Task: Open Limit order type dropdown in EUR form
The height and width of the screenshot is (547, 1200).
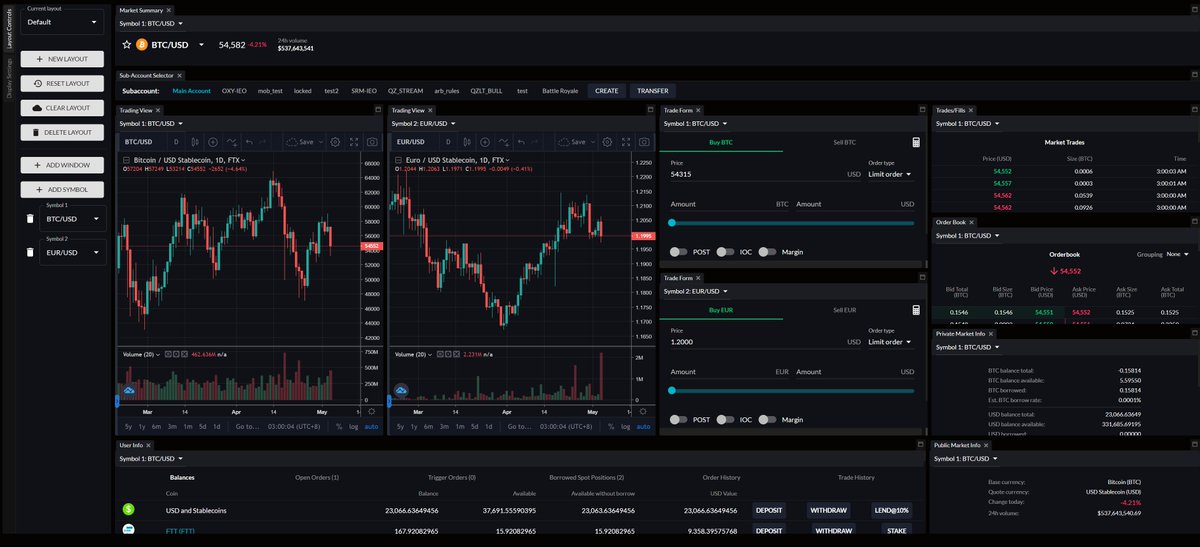Action: pyautogui.click(x=890, y=342)
